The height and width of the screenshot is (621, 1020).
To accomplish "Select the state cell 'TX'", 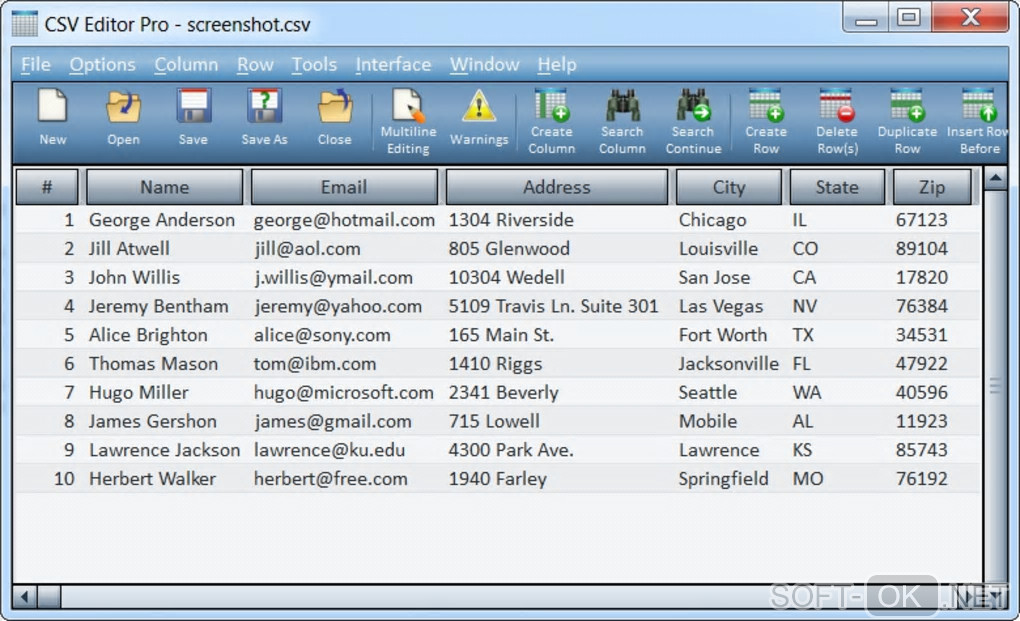I will click(x=803, y=335).
